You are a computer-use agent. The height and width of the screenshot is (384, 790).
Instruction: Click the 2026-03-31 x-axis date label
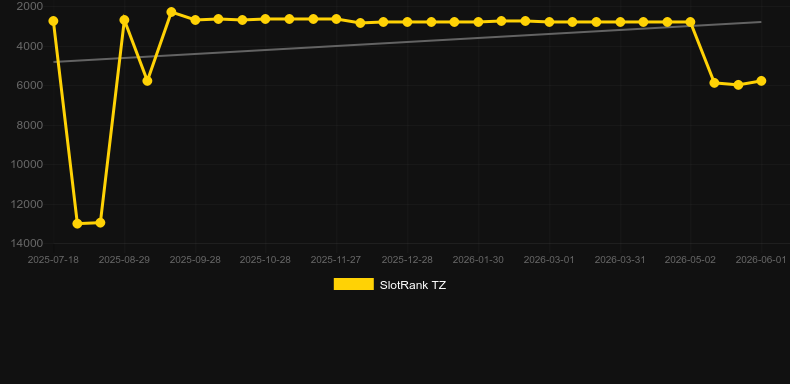point(620,260)
